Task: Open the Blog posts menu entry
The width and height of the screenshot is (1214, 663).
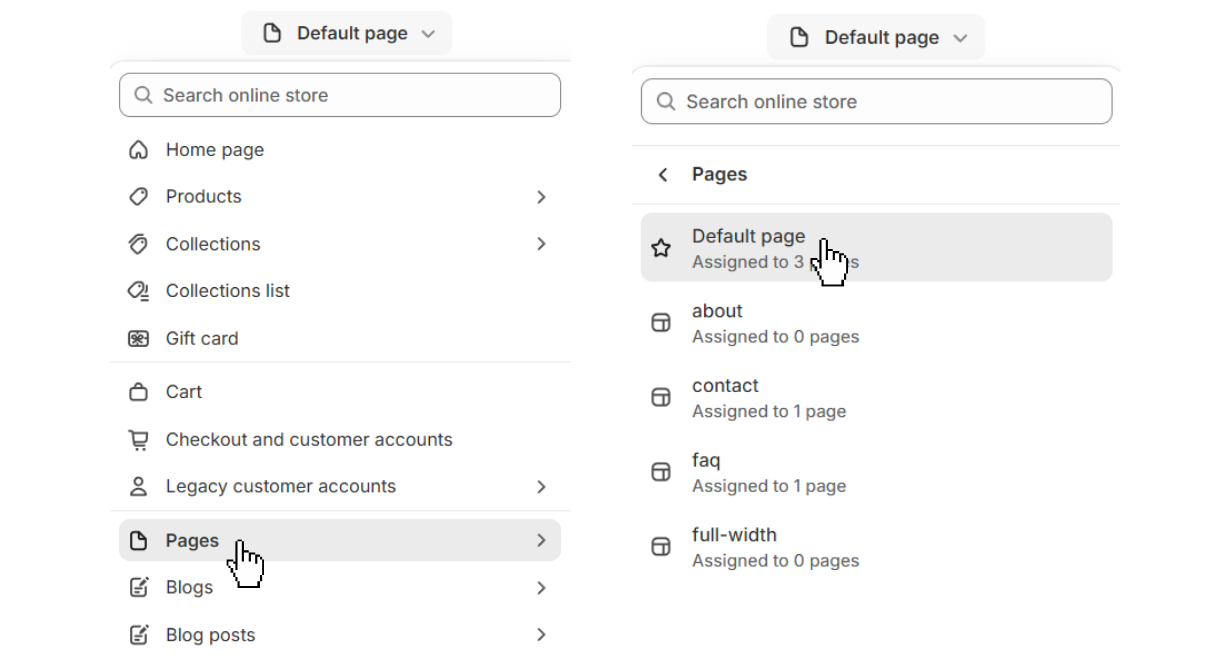Action: [210, 634]
